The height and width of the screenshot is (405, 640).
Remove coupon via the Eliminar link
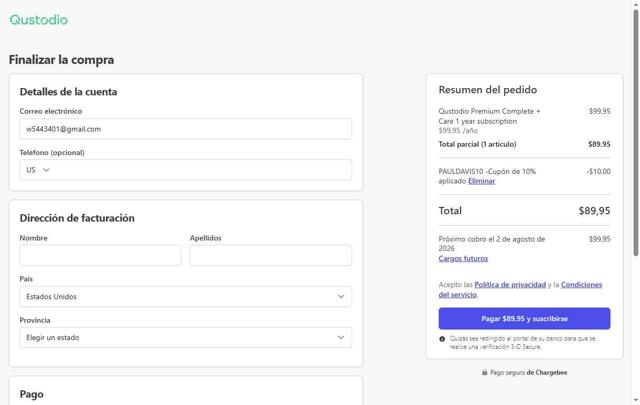(x=481, y=181)
